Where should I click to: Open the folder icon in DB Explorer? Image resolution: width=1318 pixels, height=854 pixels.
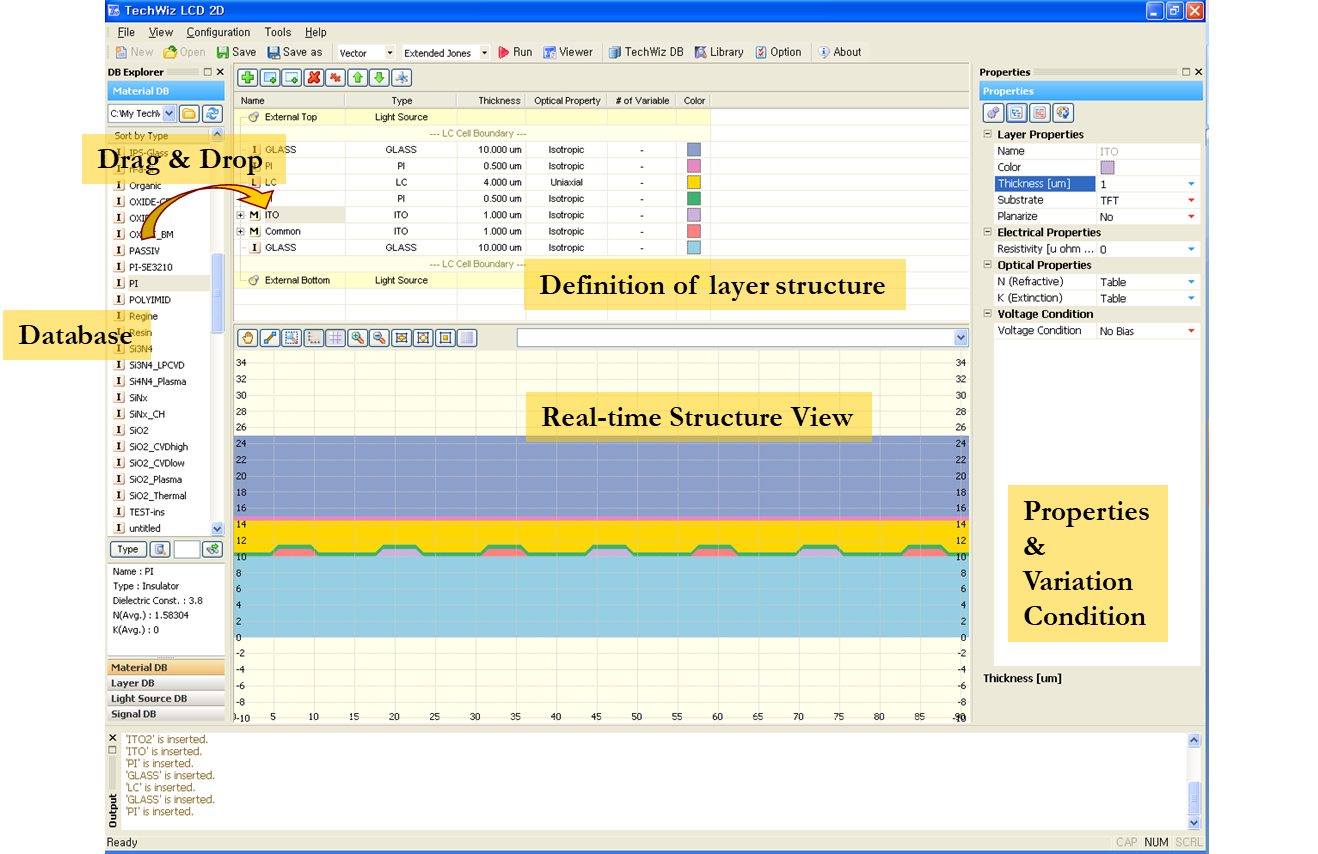pos(189,114)
